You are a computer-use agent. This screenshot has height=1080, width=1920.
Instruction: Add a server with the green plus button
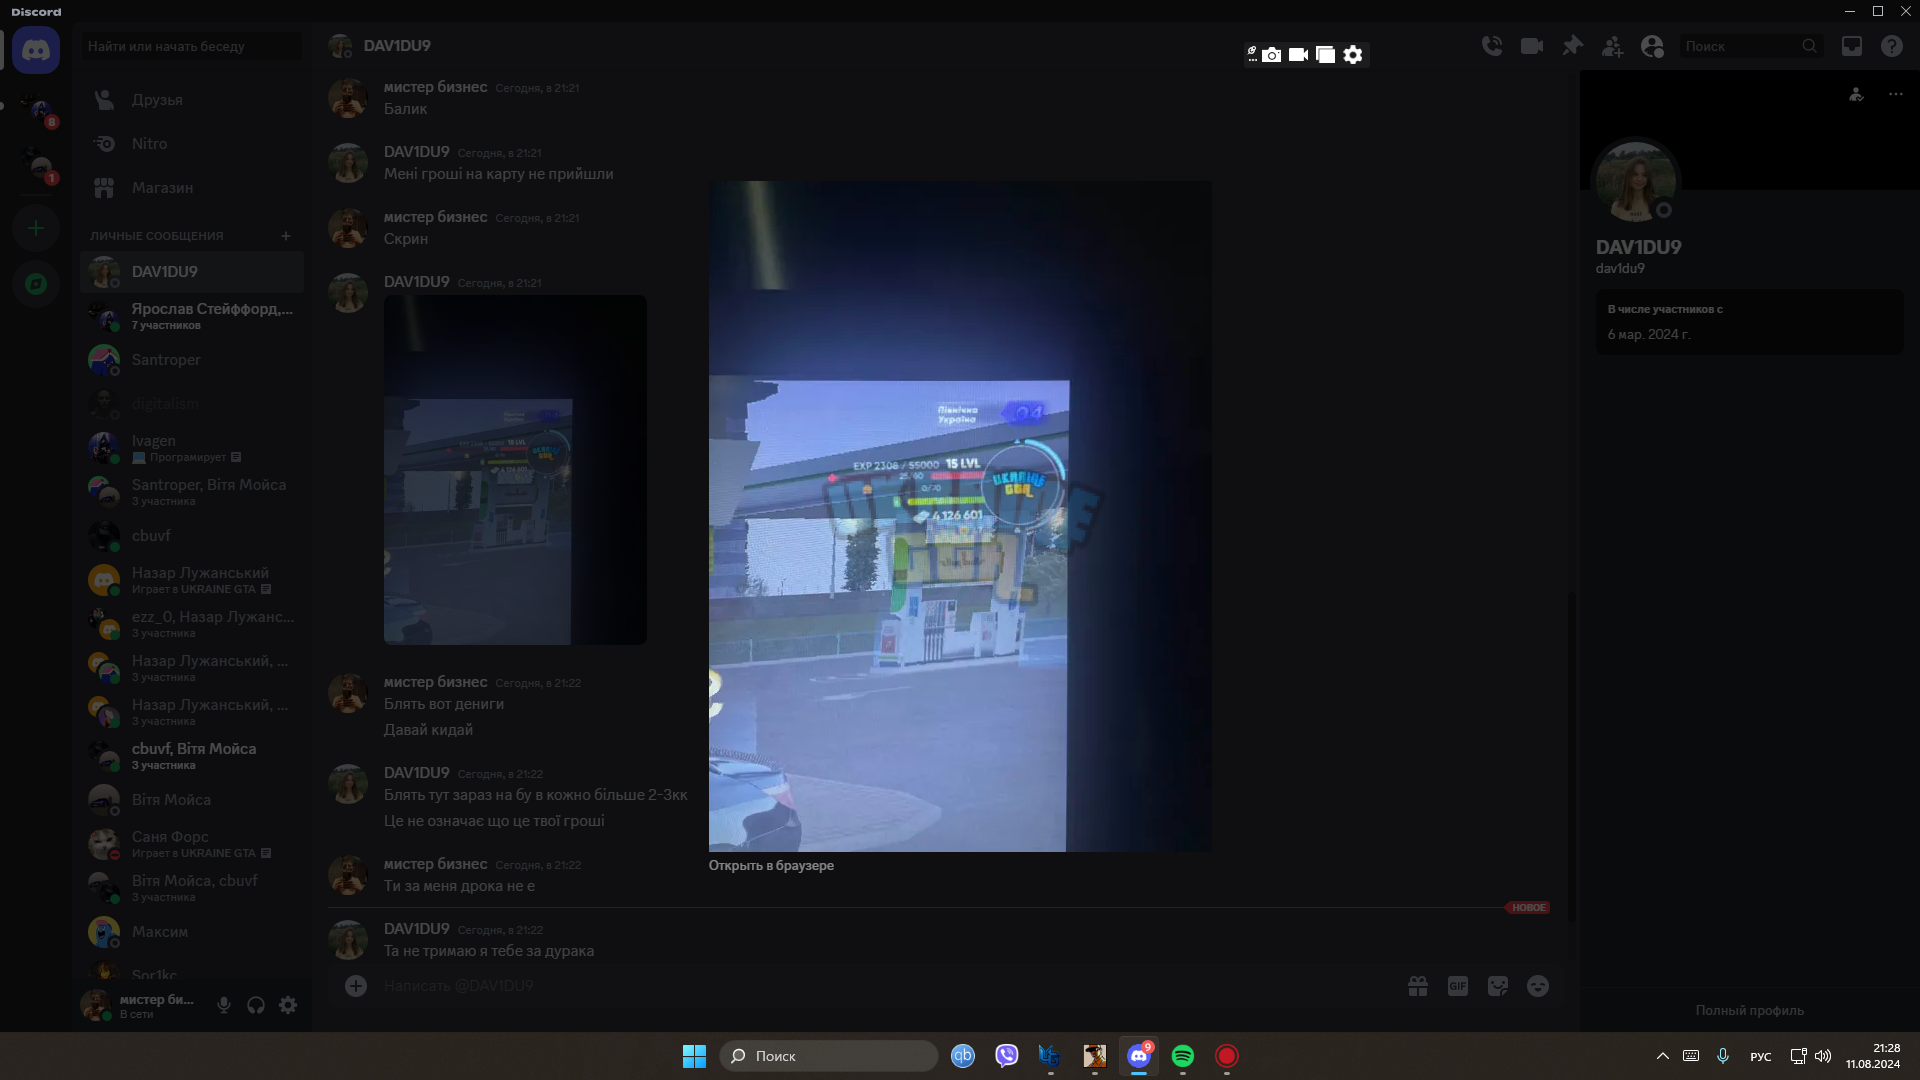pyautogui.click(x=36, y=229)
